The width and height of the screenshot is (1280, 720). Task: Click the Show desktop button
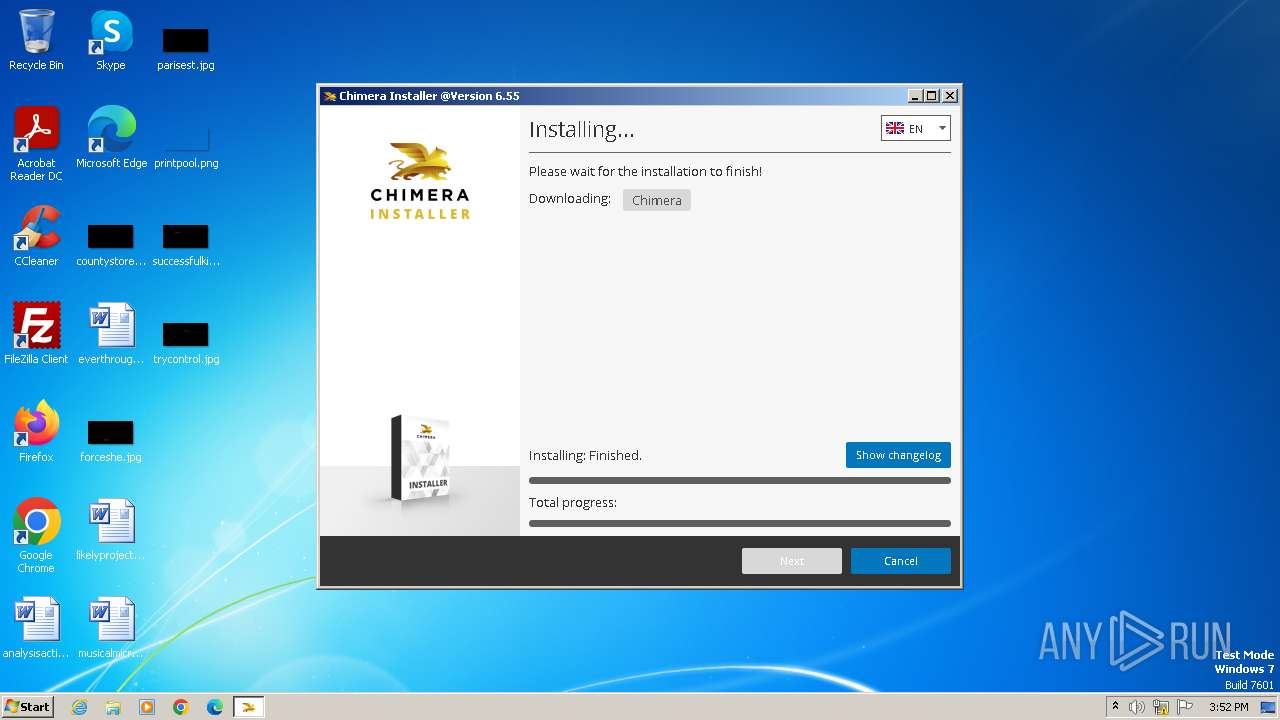pyautogui.click(x=1270, y=707)
